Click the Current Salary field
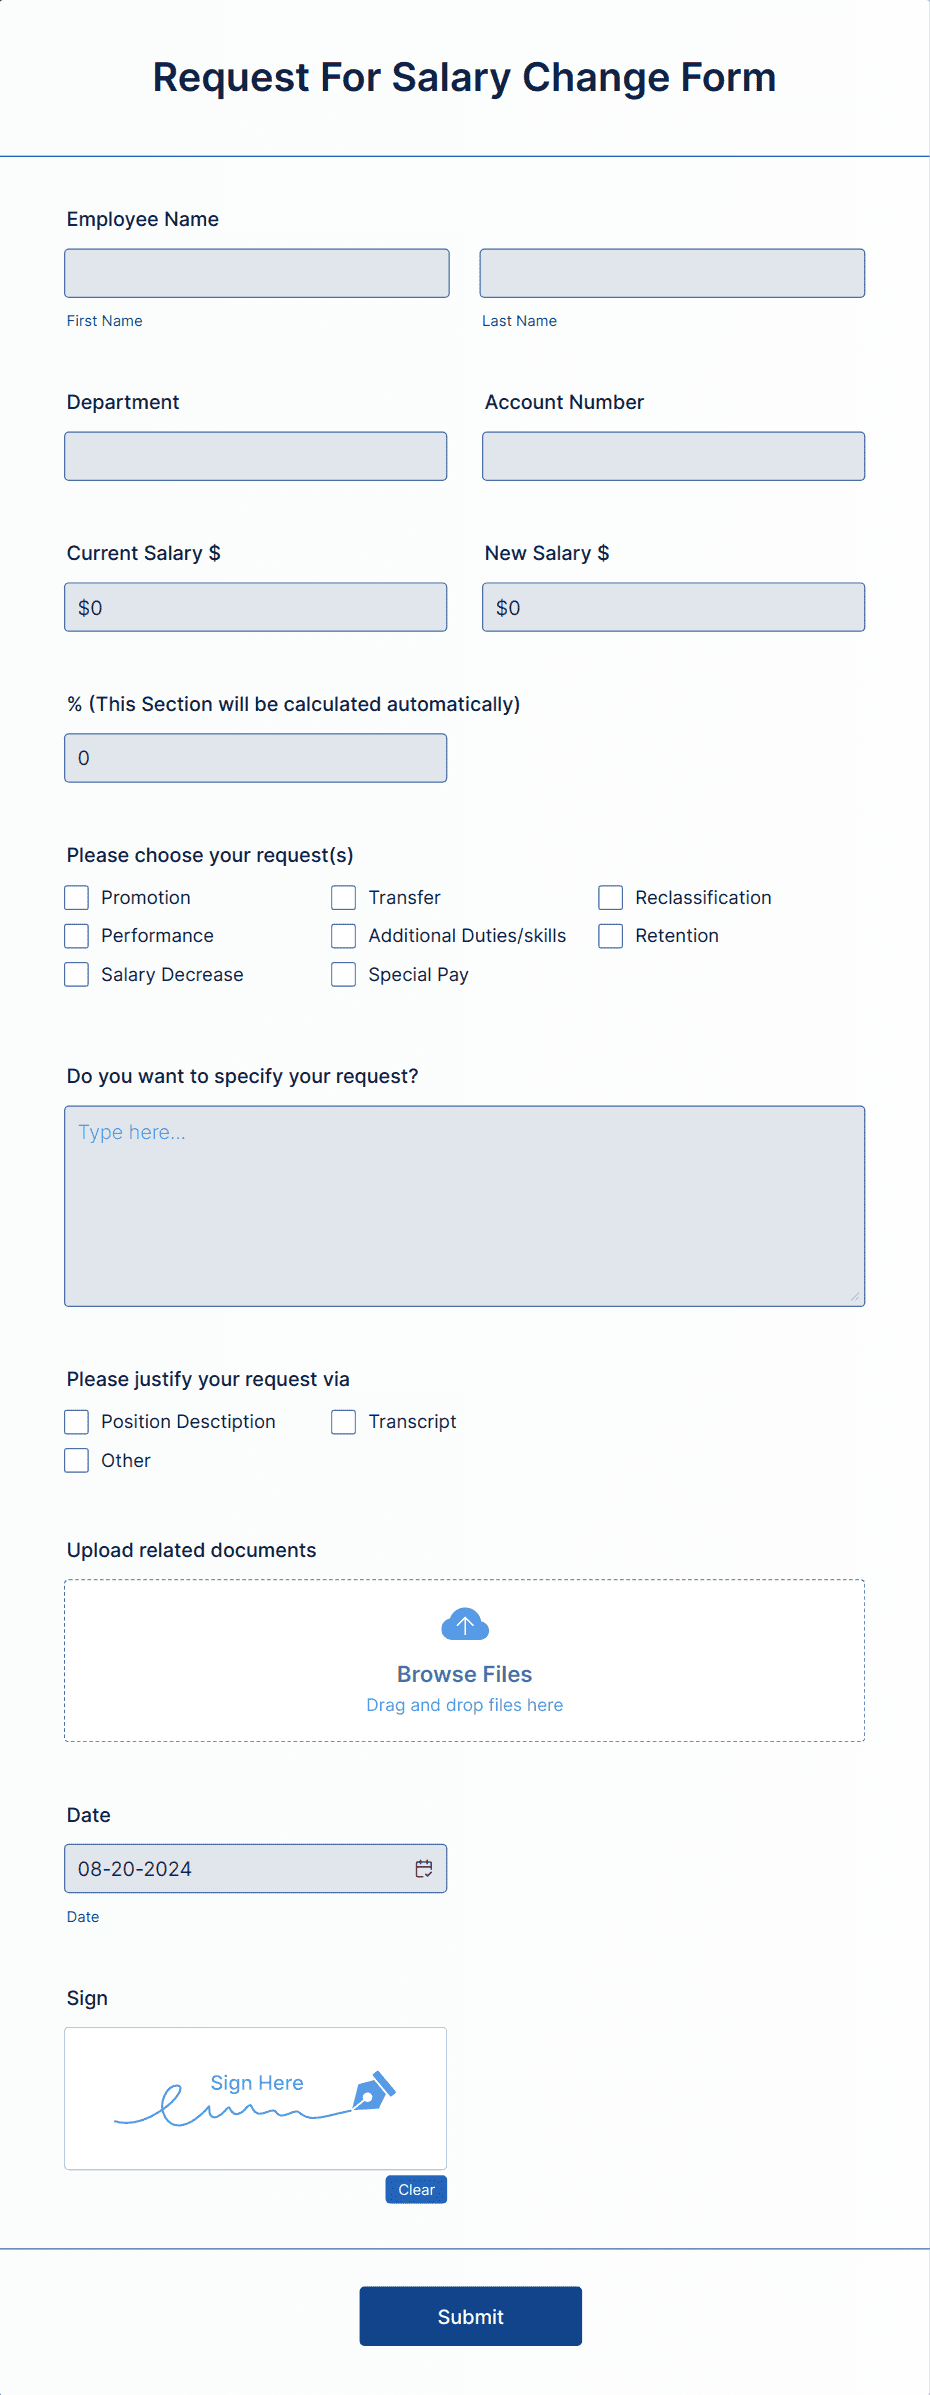Image resolution: width=930 pixels, height=2395 pixels. point(255,606)
